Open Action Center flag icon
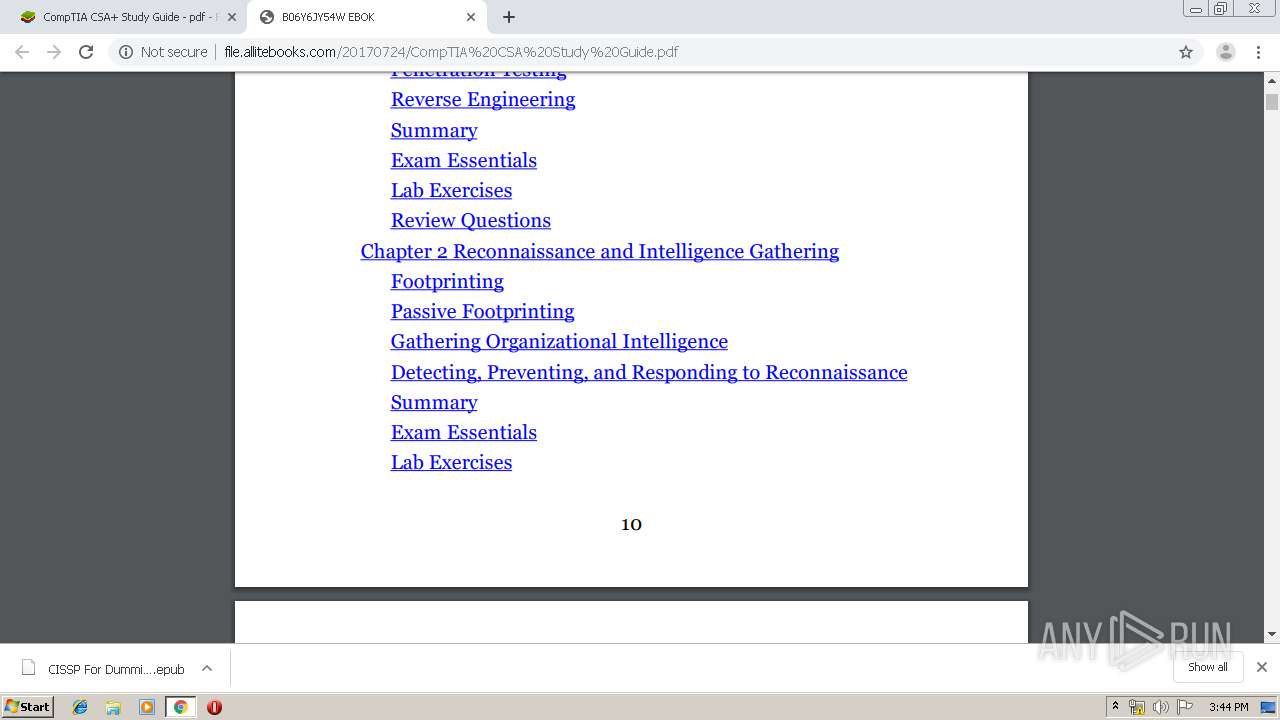 [1185, 707]
